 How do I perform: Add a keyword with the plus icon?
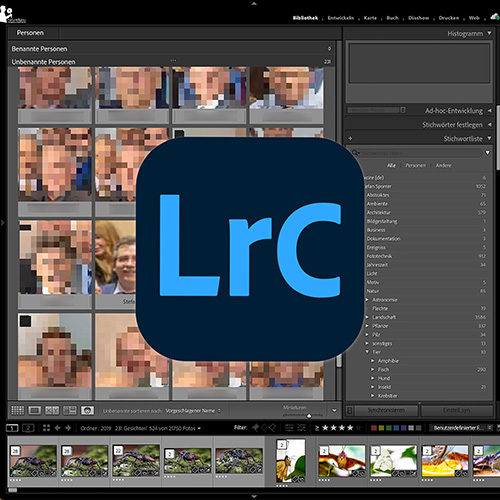point(350,138)
